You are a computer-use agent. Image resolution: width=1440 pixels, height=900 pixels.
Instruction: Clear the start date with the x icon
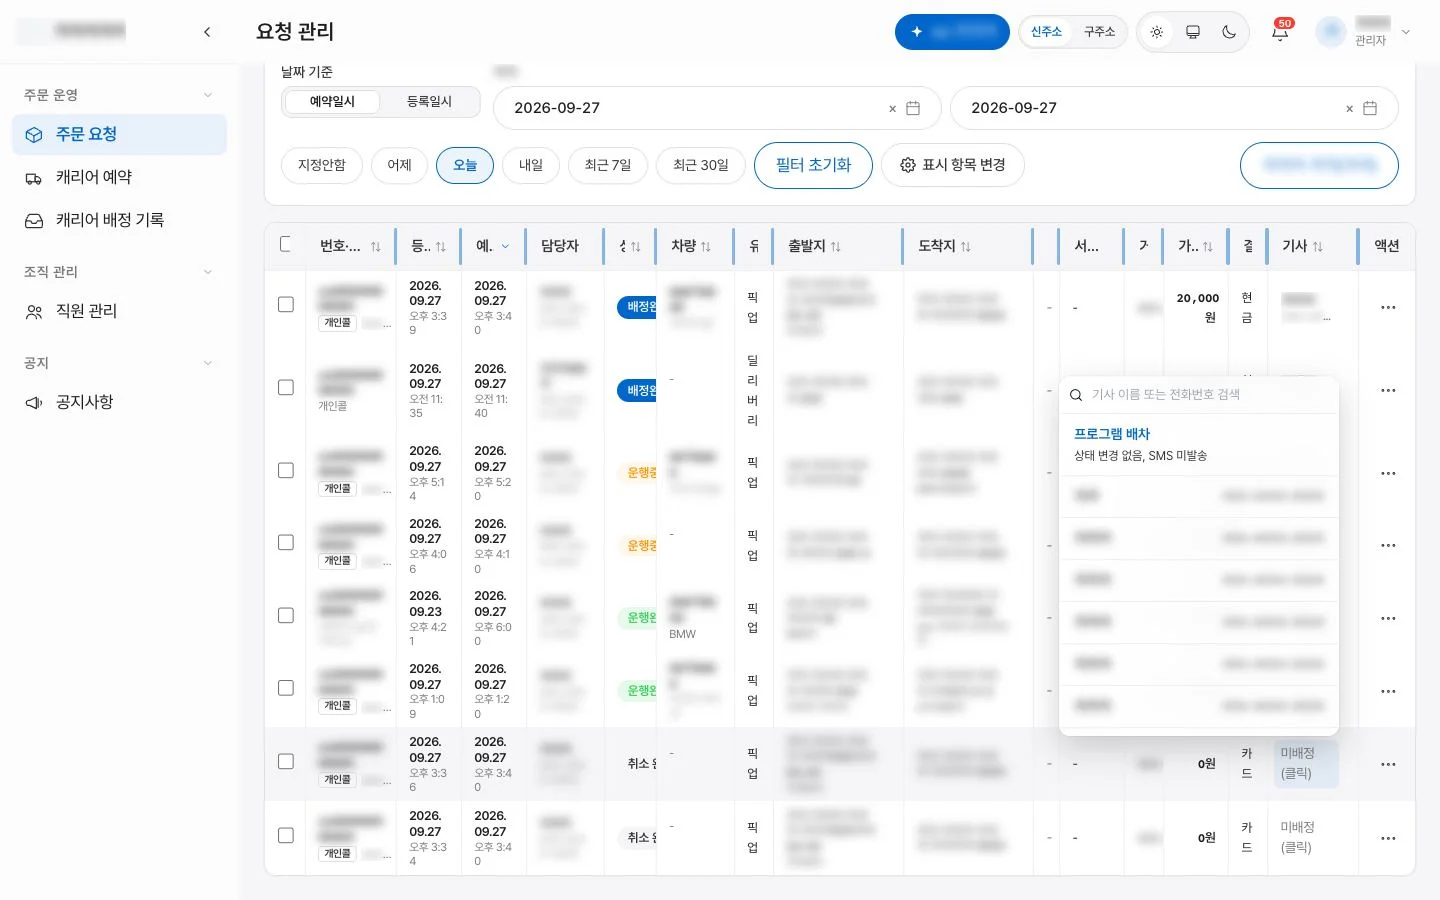coord(892,109)
